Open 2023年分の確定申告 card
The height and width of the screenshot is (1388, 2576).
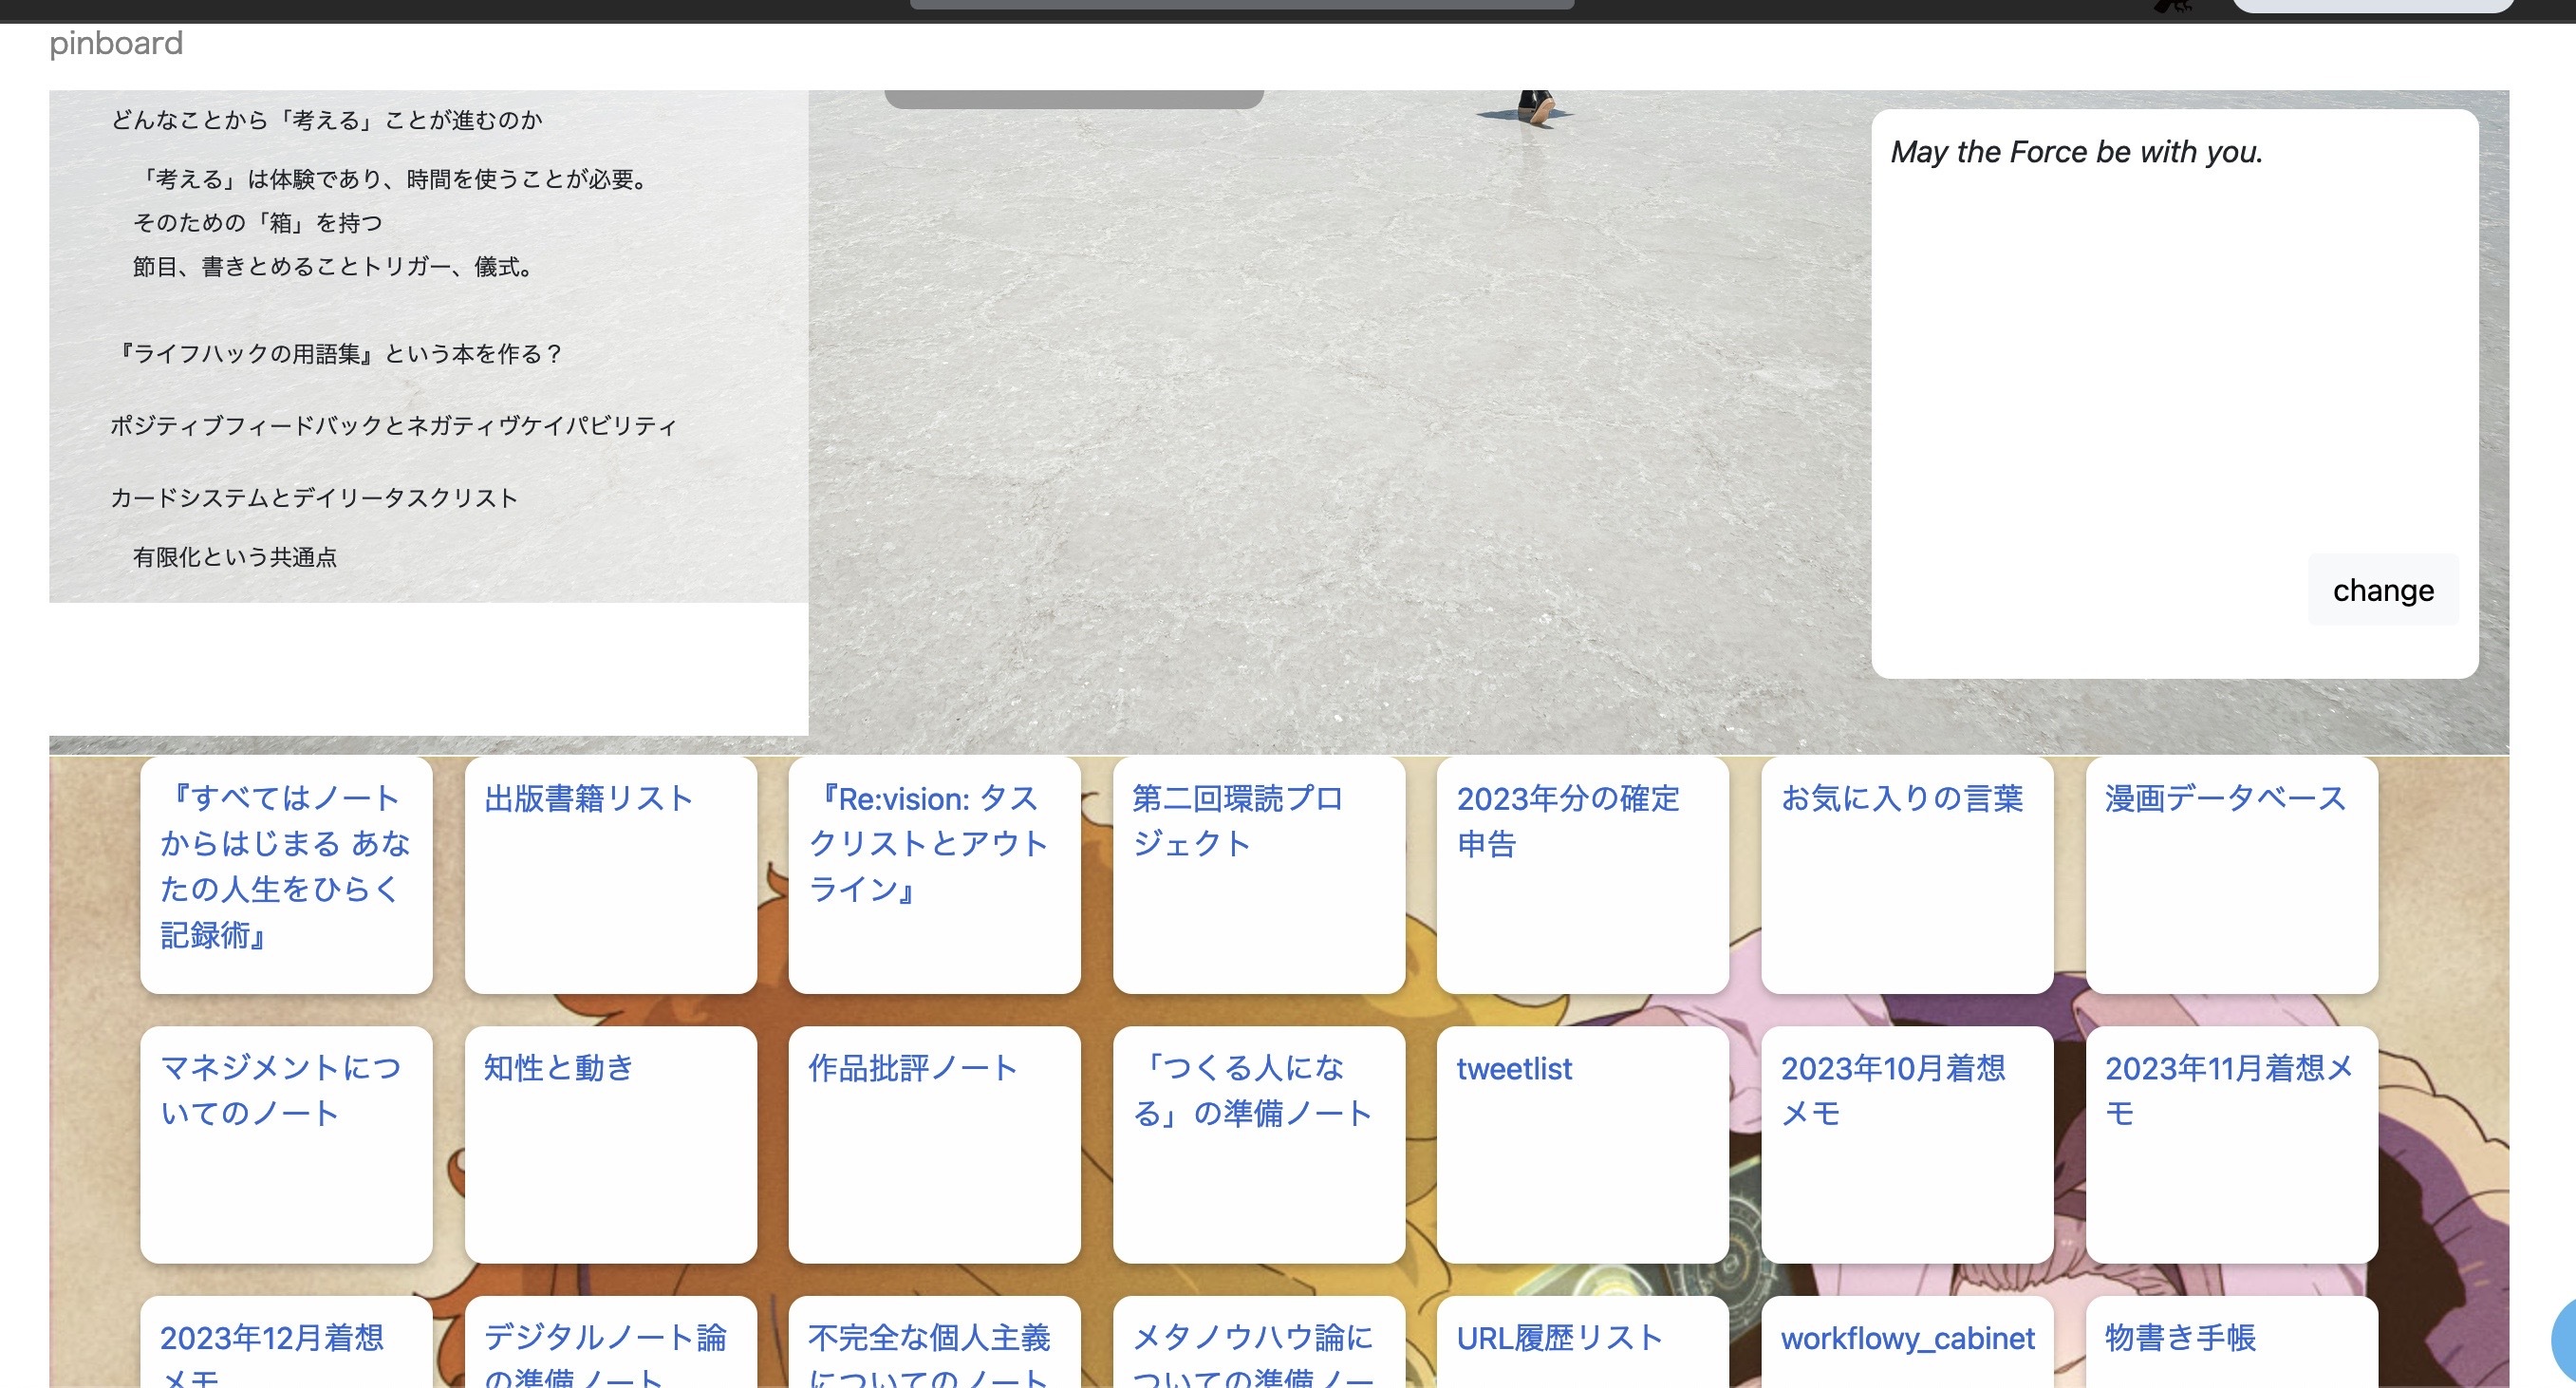(x=1567, y=821)
